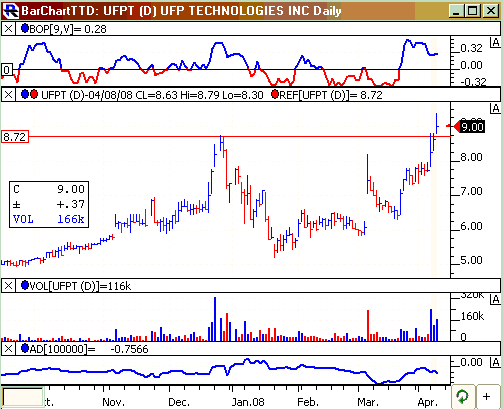Image resolution: width=503 pixels, height=409 pixels.
Task: Click the blue UFPT price series dot
Action: [25, 95]
